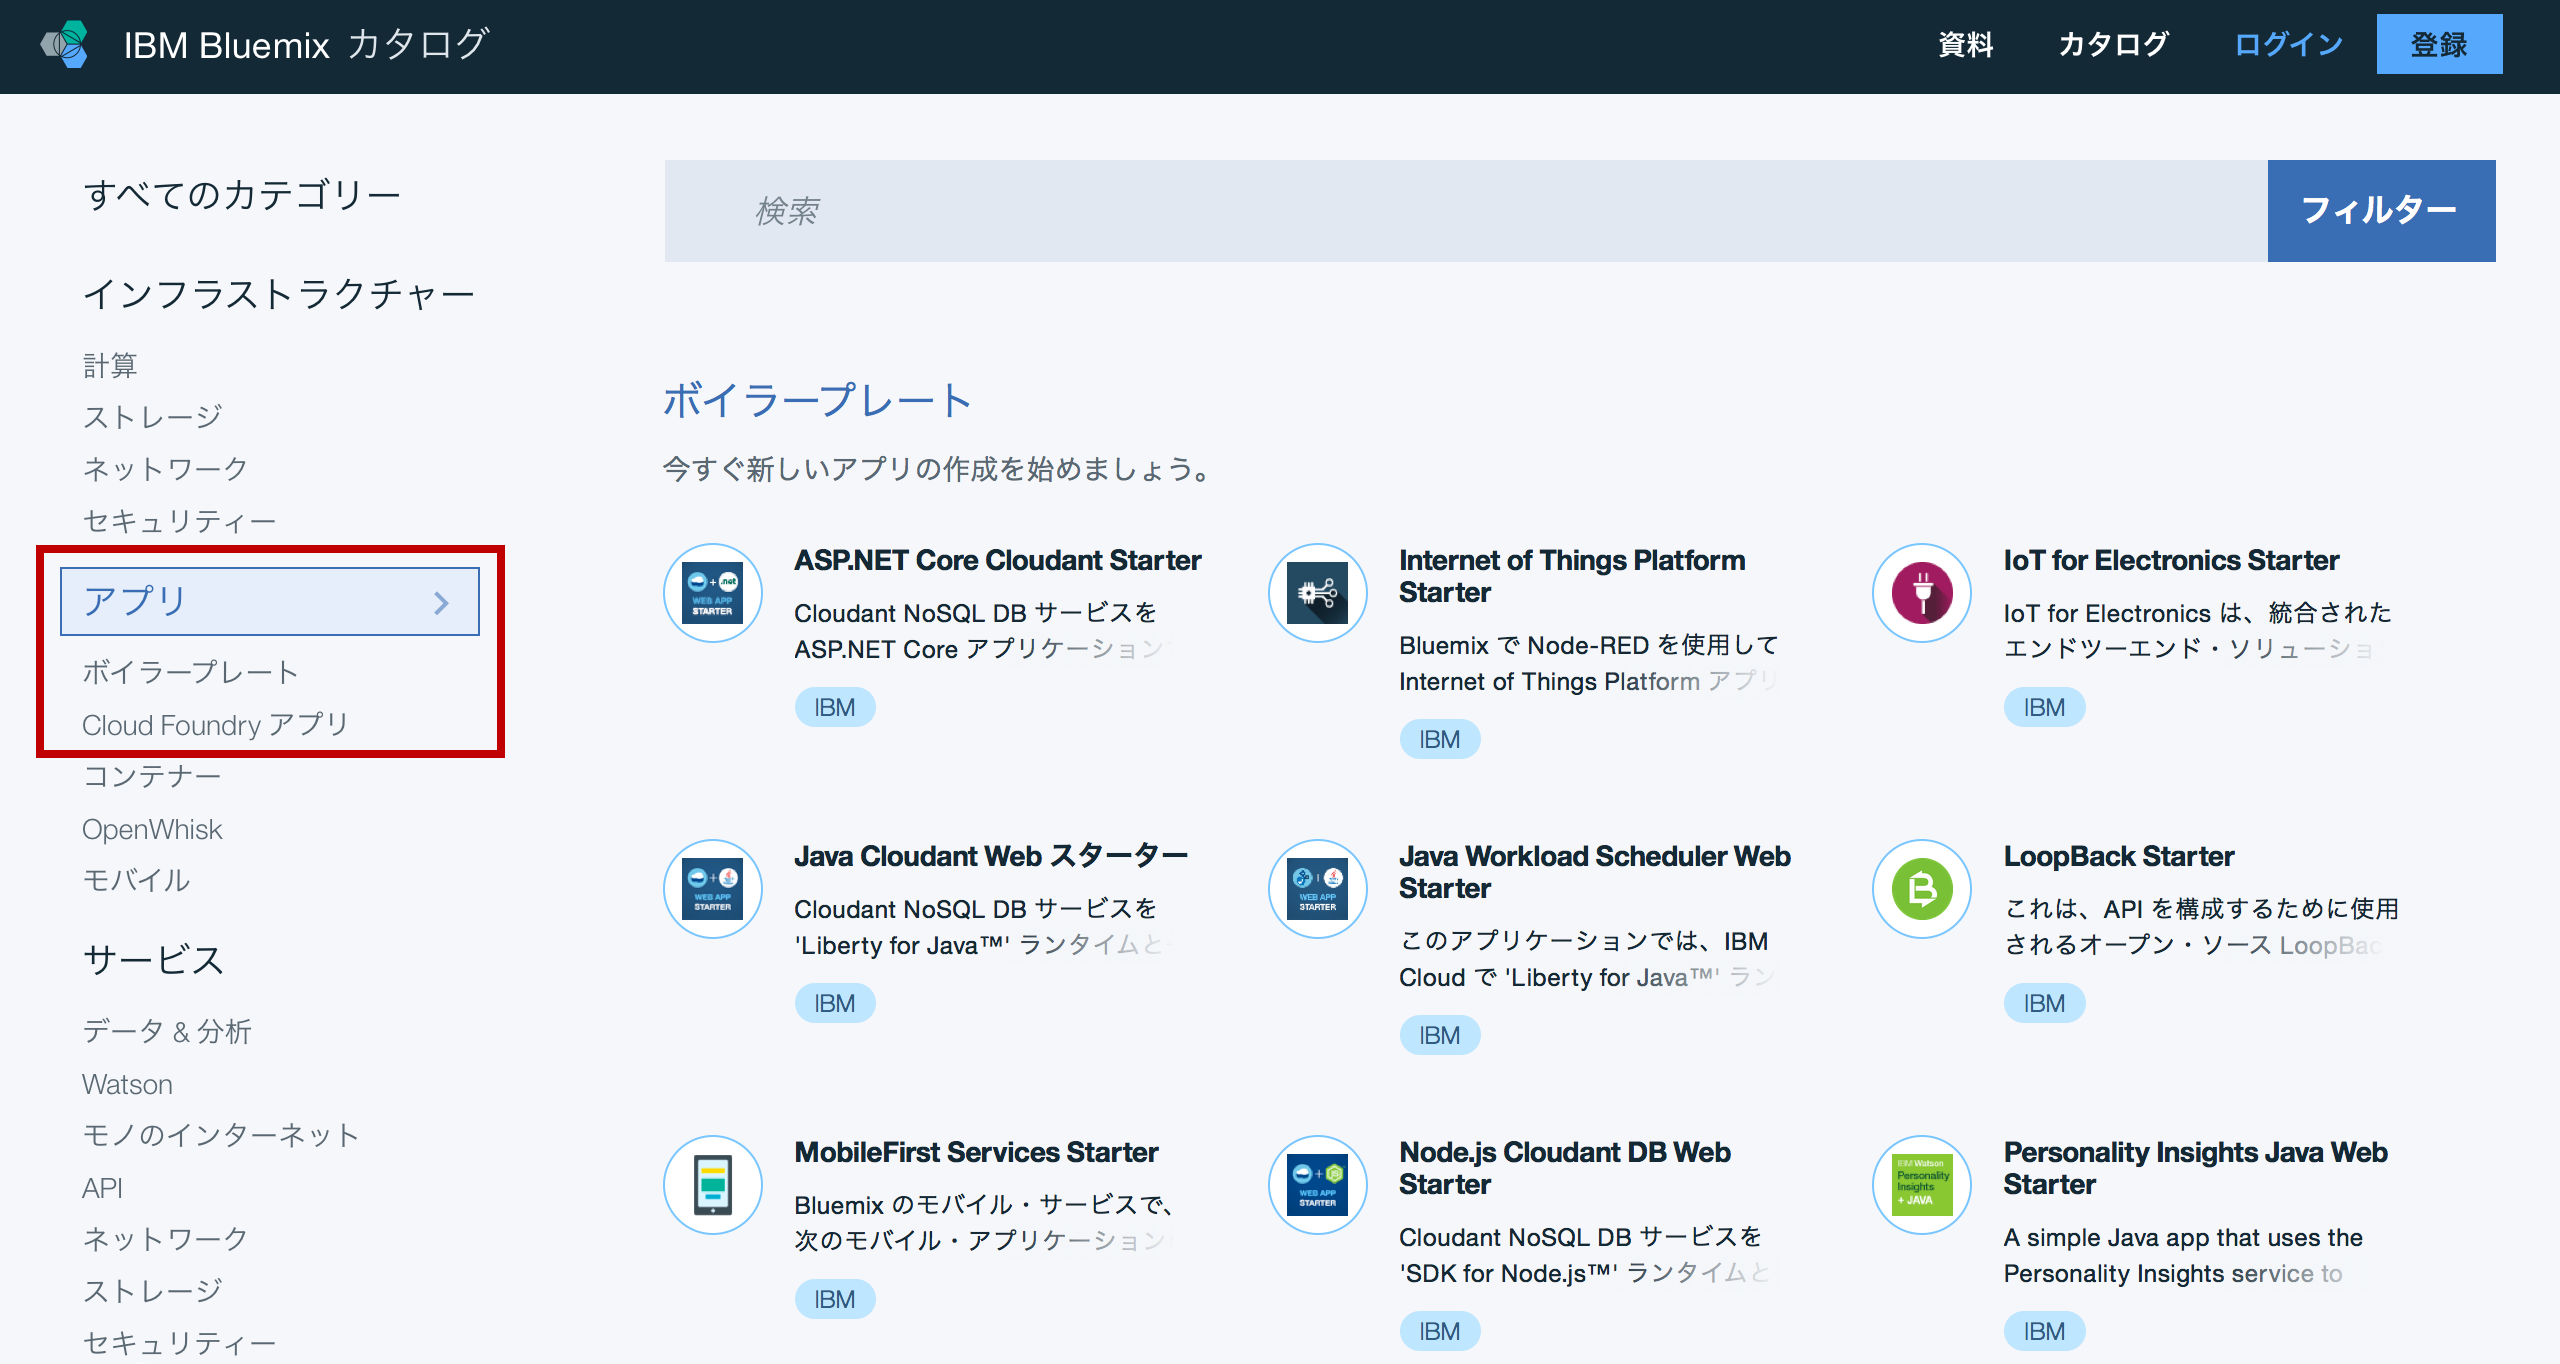Click the 登録 button
Screen dimensions: 2560x1364
pyautogui.click(x=2439, y=43)
